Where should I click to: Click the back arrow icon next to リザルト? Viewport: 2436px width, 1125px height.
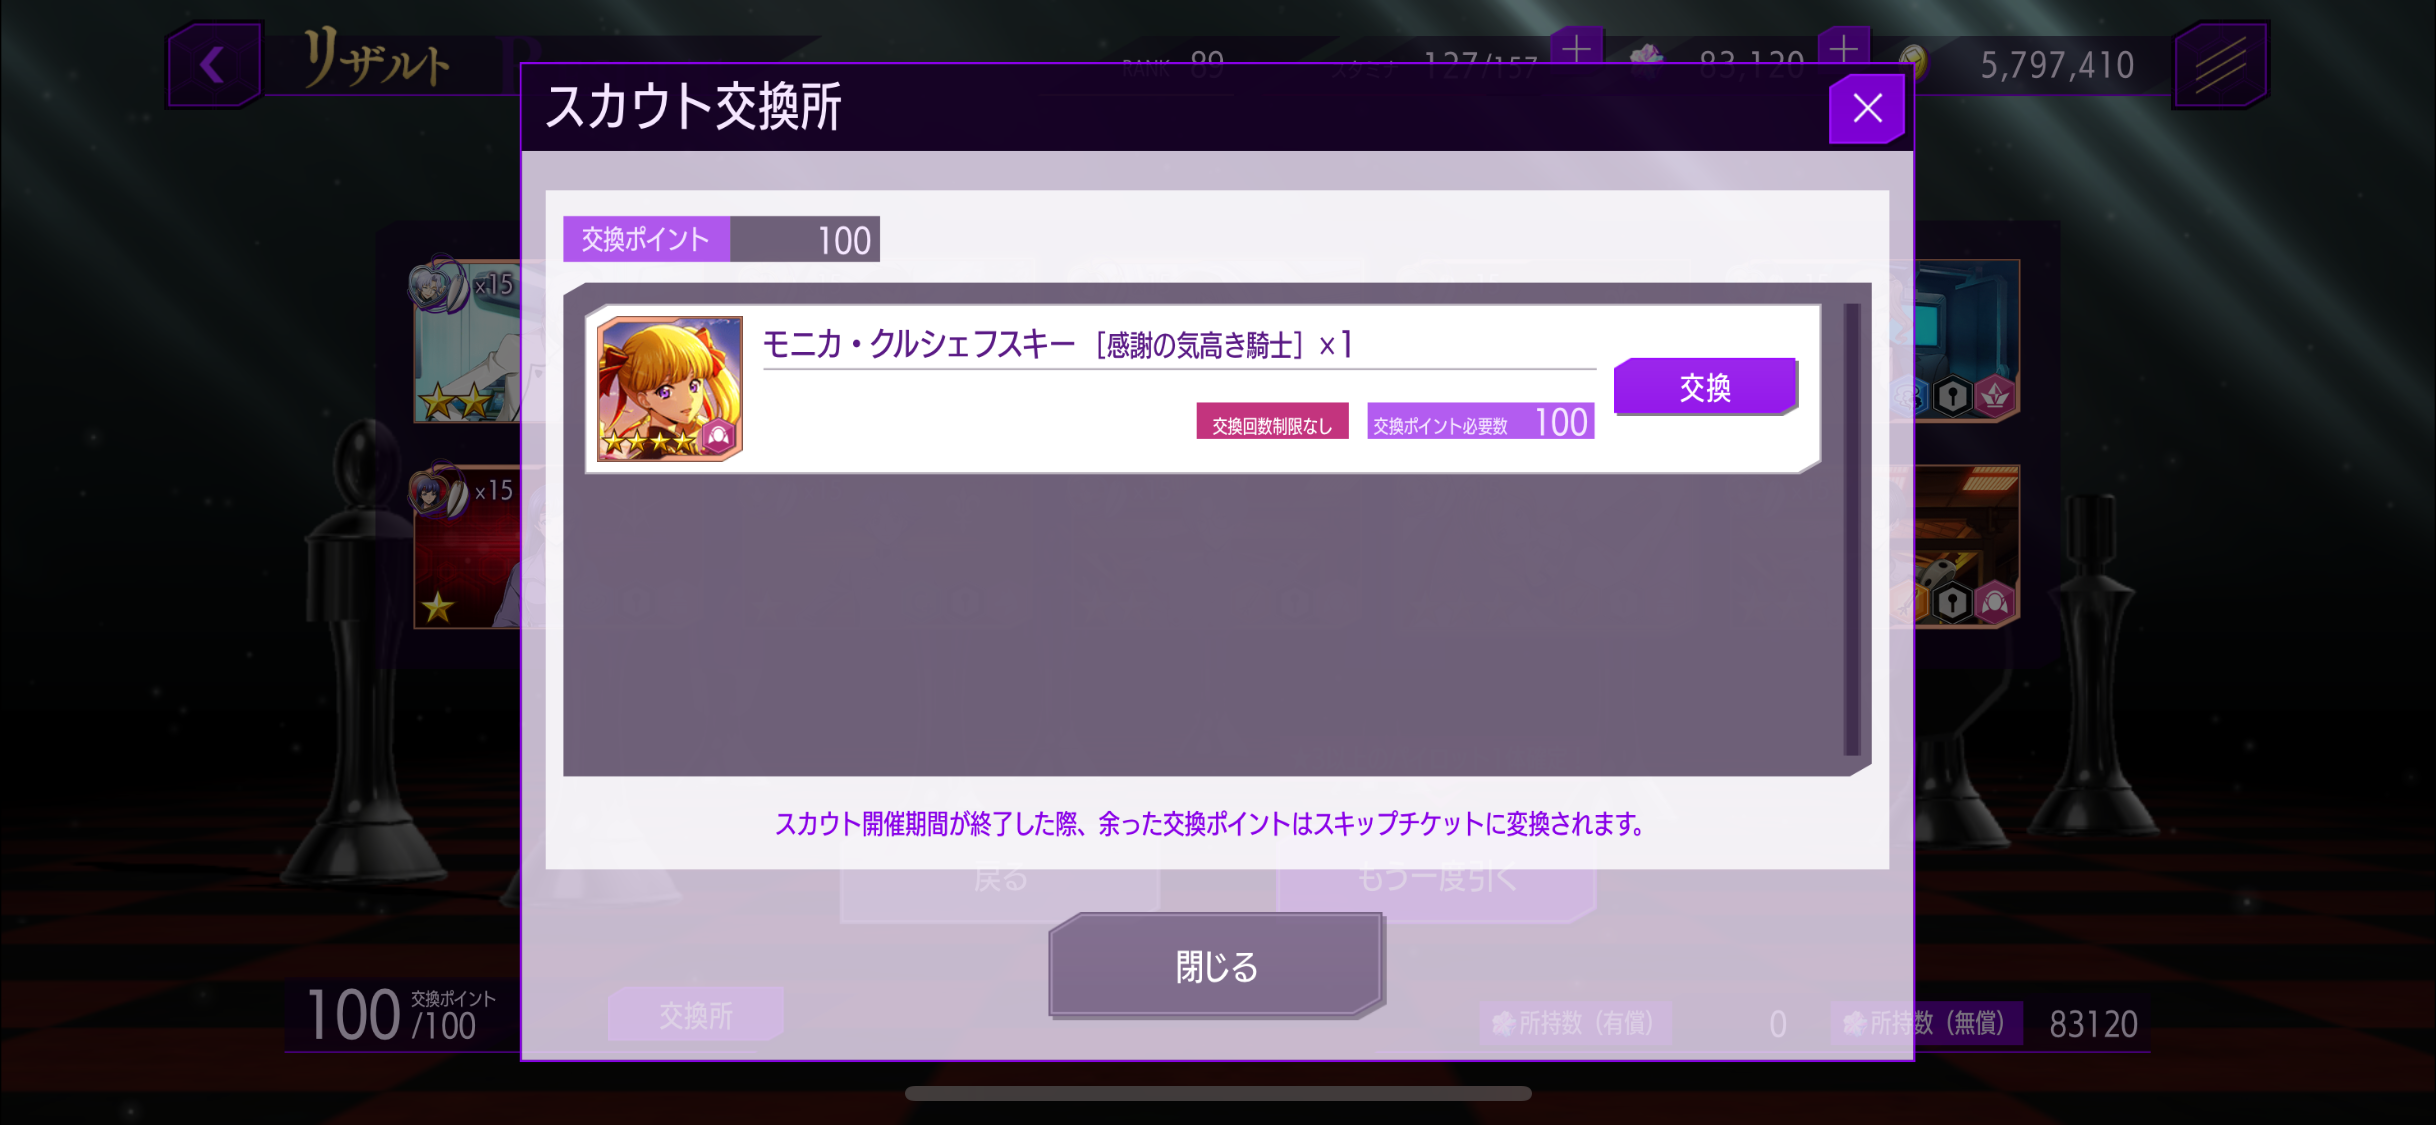pyautogui.click(x=214, y=64)
